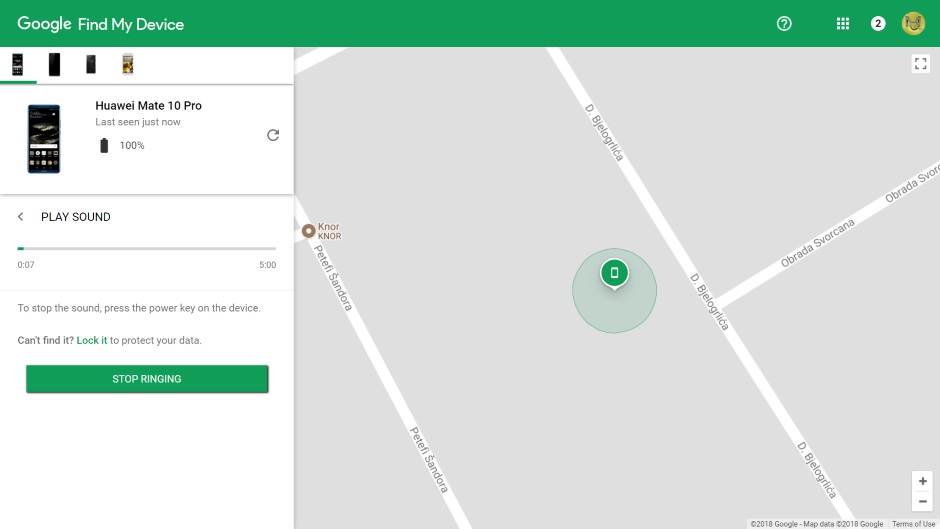Viewport: 940px width, 529px height.
Task: Switch to the third device tab
Action: coord(91,65)
